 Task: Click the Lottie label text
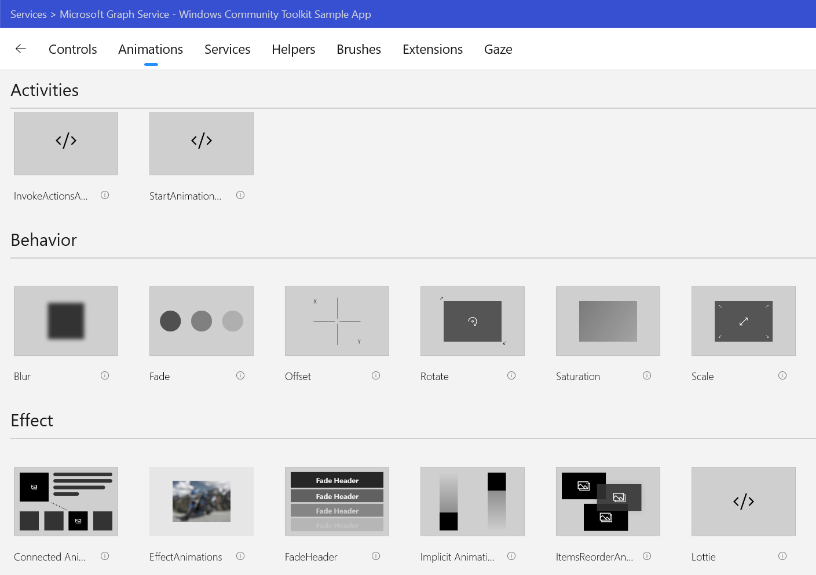pyautogui.click(x=703, y=557)
